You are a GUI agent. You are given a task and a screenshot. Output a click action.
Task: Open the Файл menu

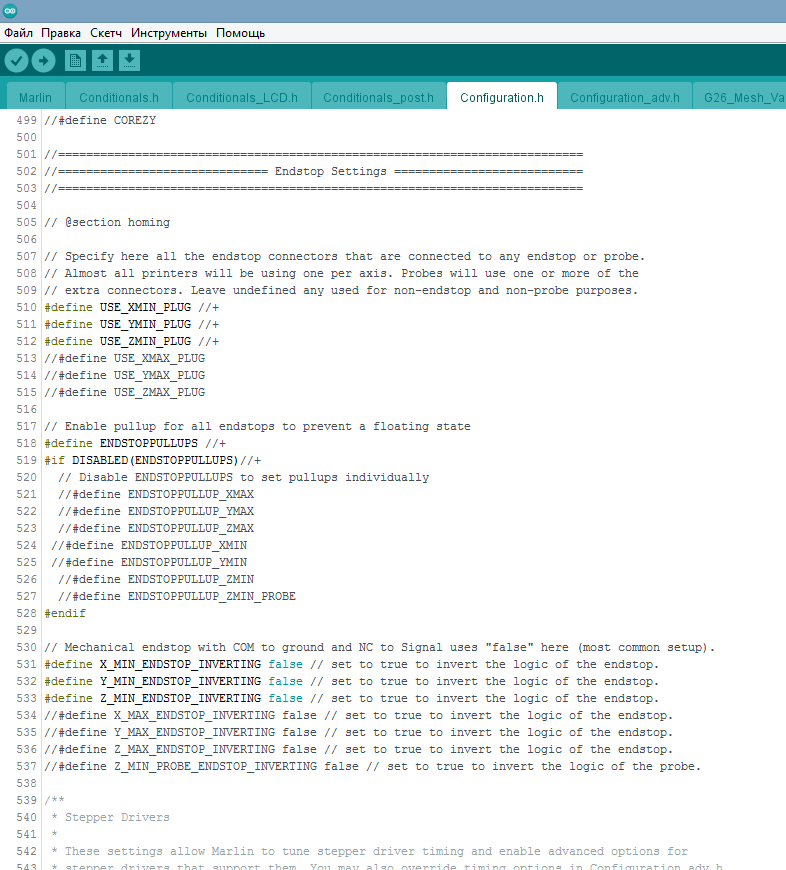point(18,33)
